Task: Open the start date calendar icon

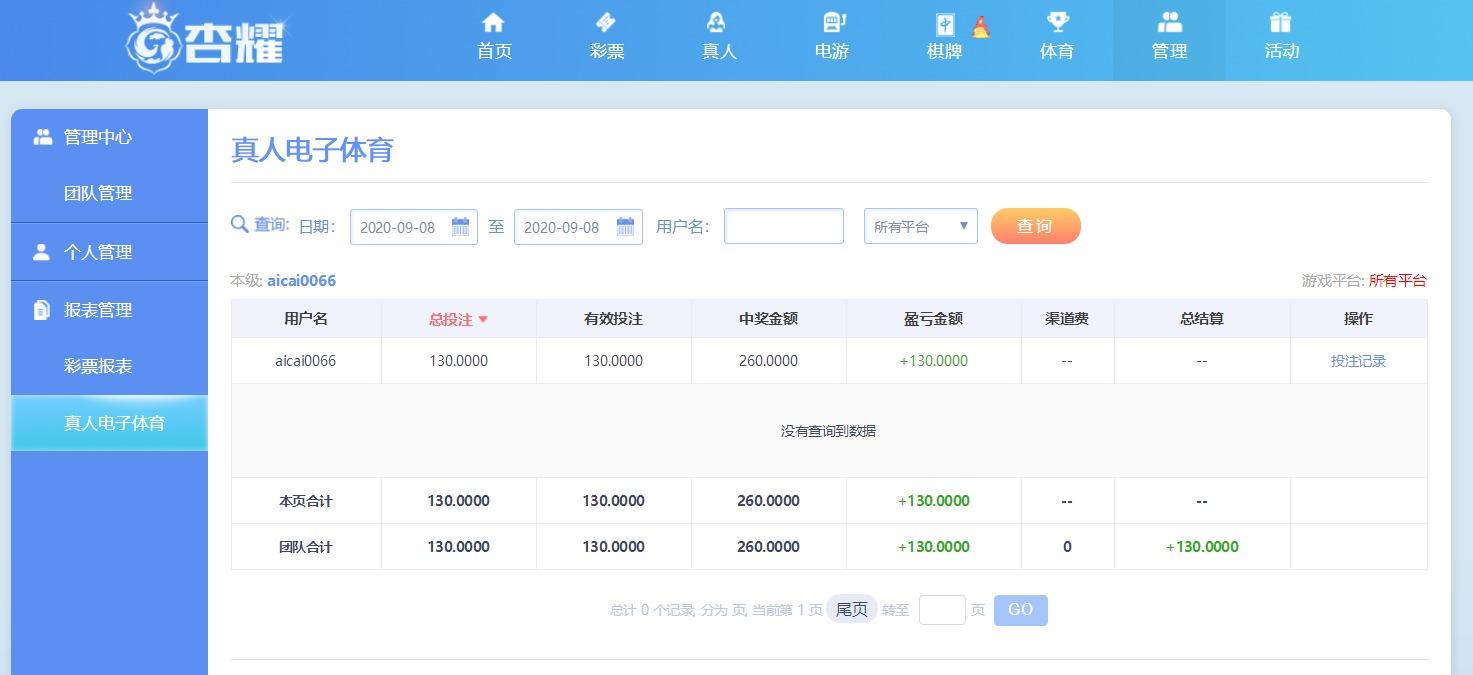Action: [x=461, y=226]
